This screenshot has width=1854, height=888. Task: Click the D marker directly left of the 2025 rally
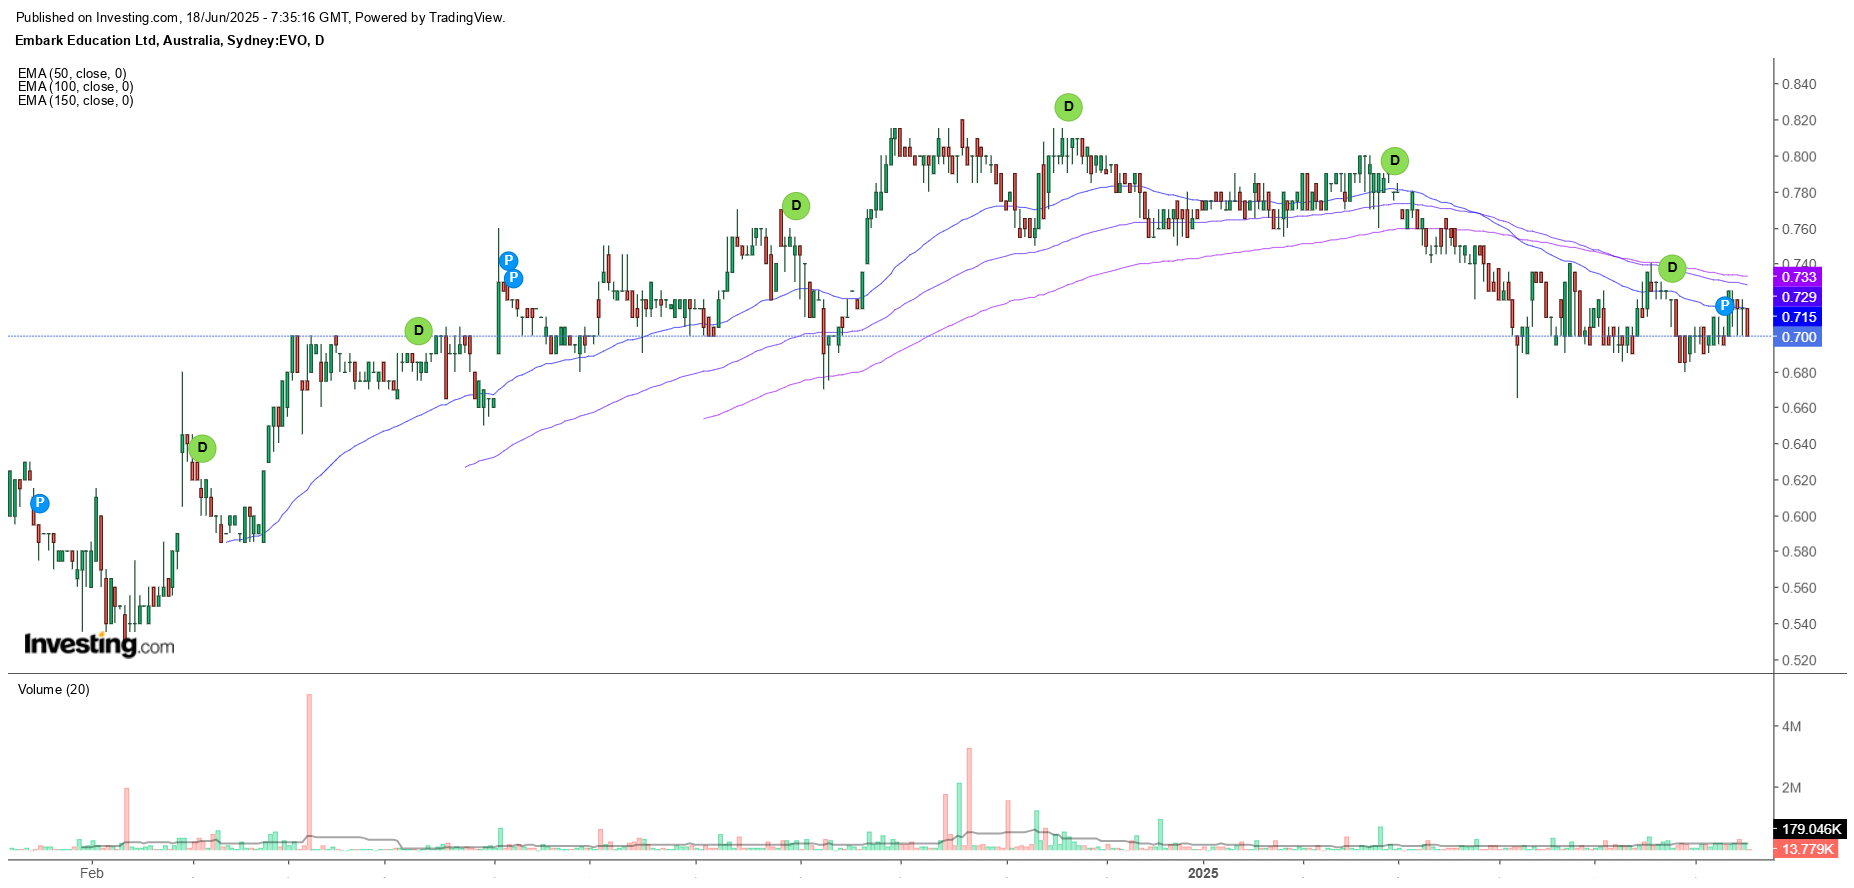tap(795, 207)
